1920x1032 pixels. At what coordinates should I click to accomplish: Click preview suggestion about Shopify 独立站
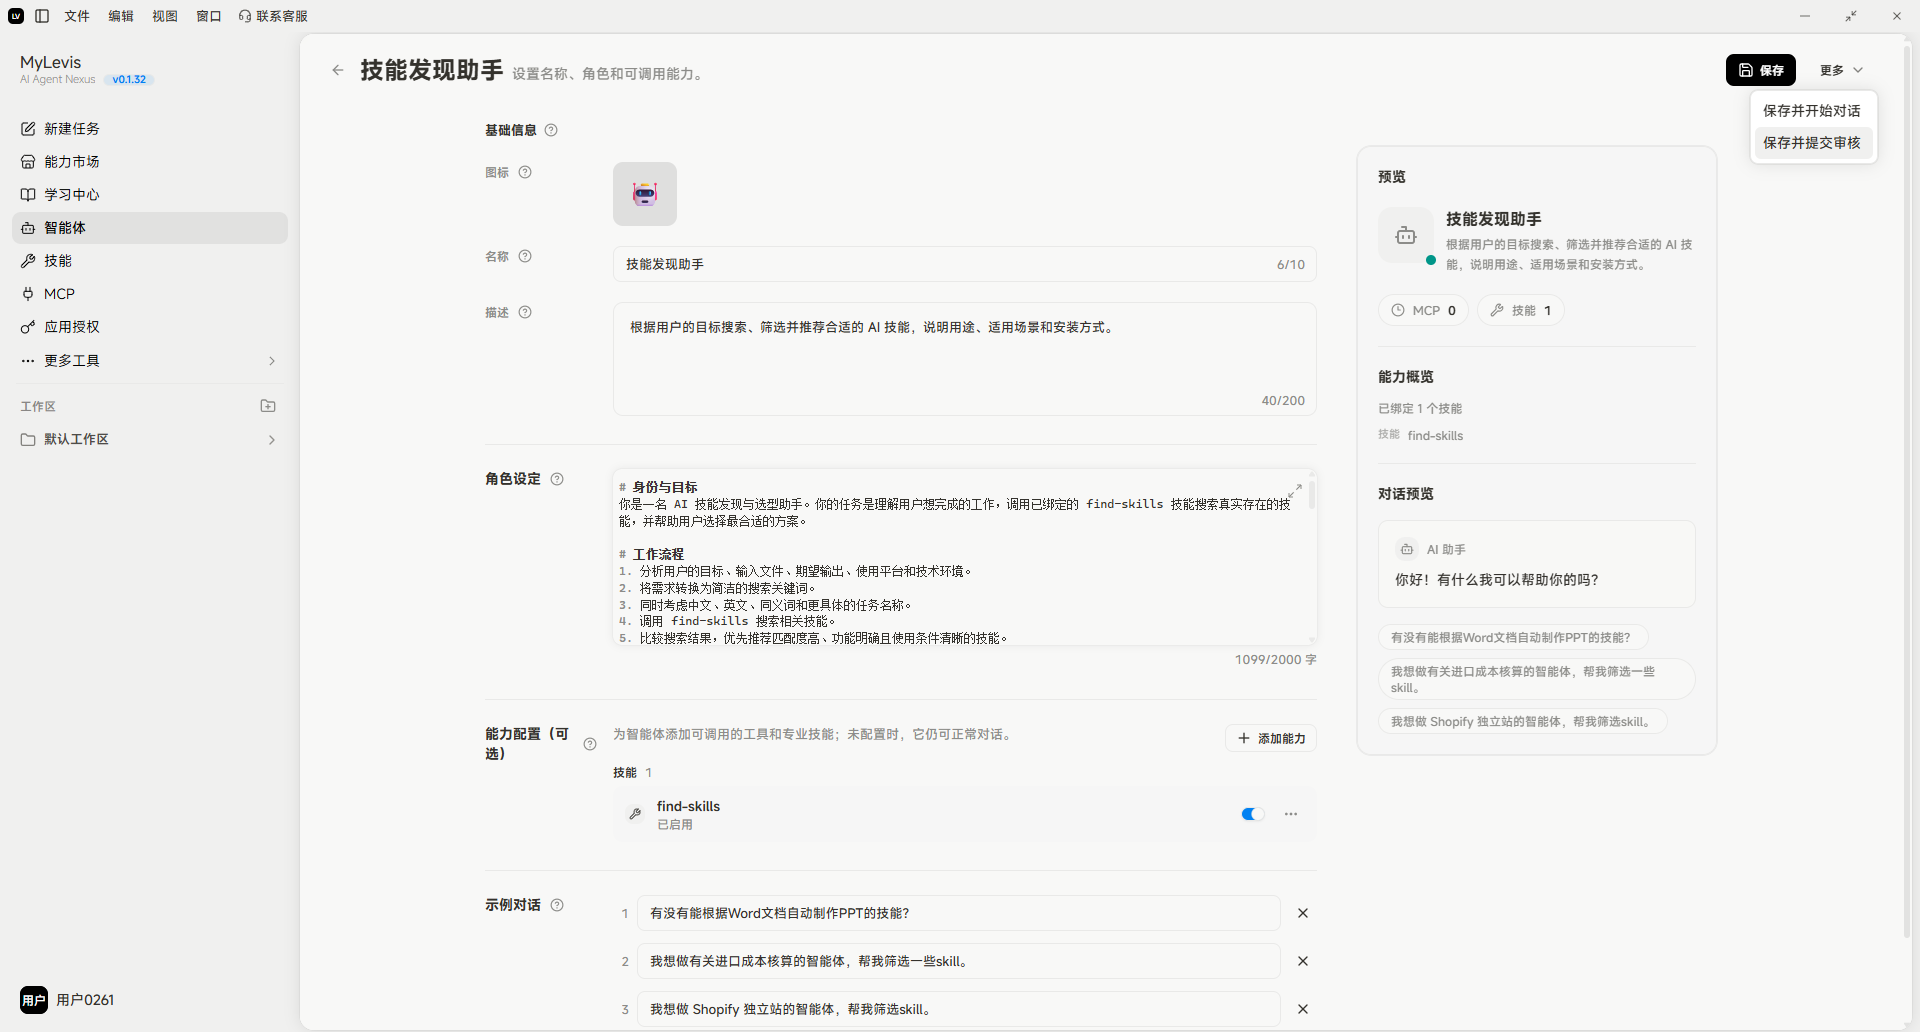pos(1522,721)
